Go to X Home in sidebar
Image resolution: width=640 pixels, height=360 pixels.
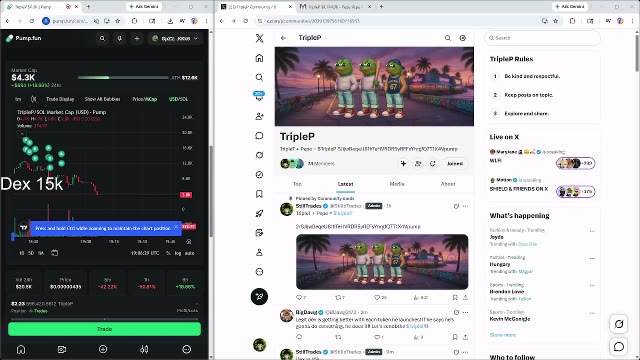(259, 58)
